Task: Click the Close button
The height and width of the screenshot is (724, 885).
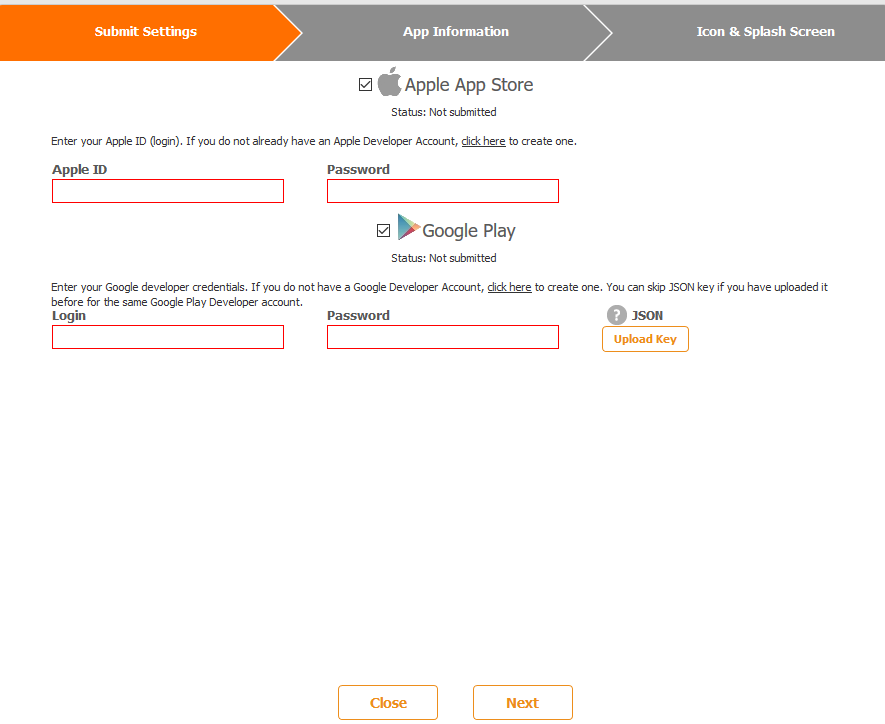Action: tap(388, 703)
